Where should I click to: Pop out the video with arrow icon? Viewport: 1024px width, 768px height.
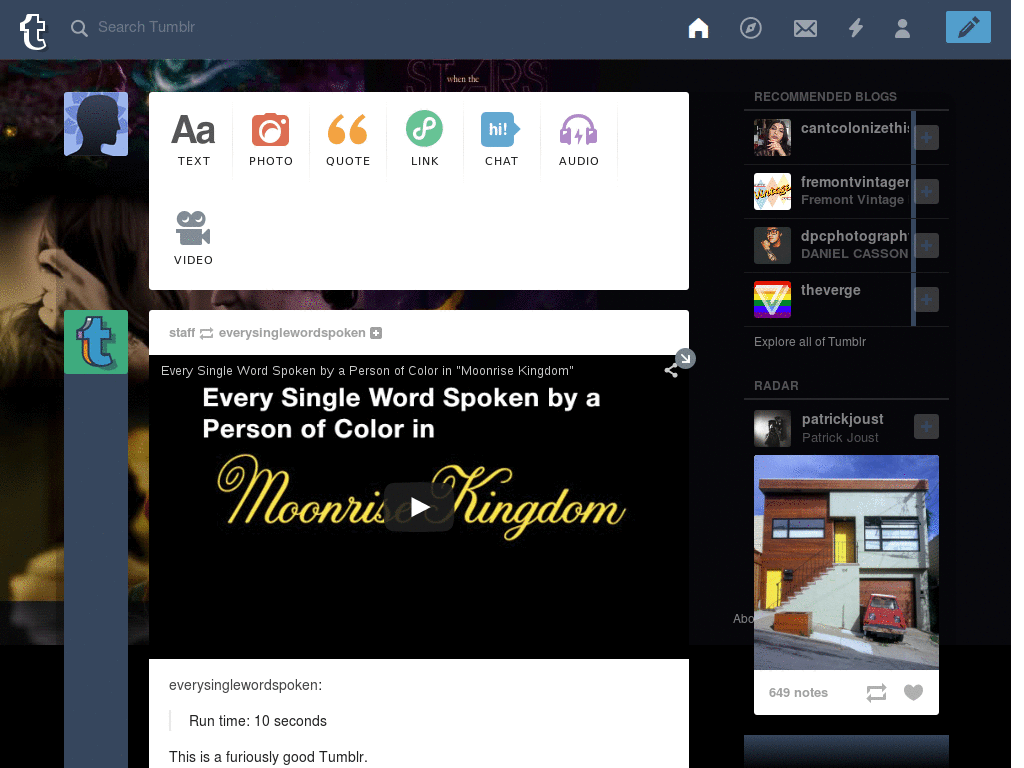[685, 358]
